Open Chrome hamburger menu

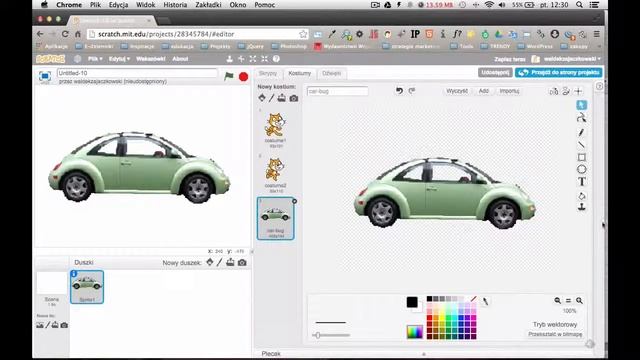596,34
